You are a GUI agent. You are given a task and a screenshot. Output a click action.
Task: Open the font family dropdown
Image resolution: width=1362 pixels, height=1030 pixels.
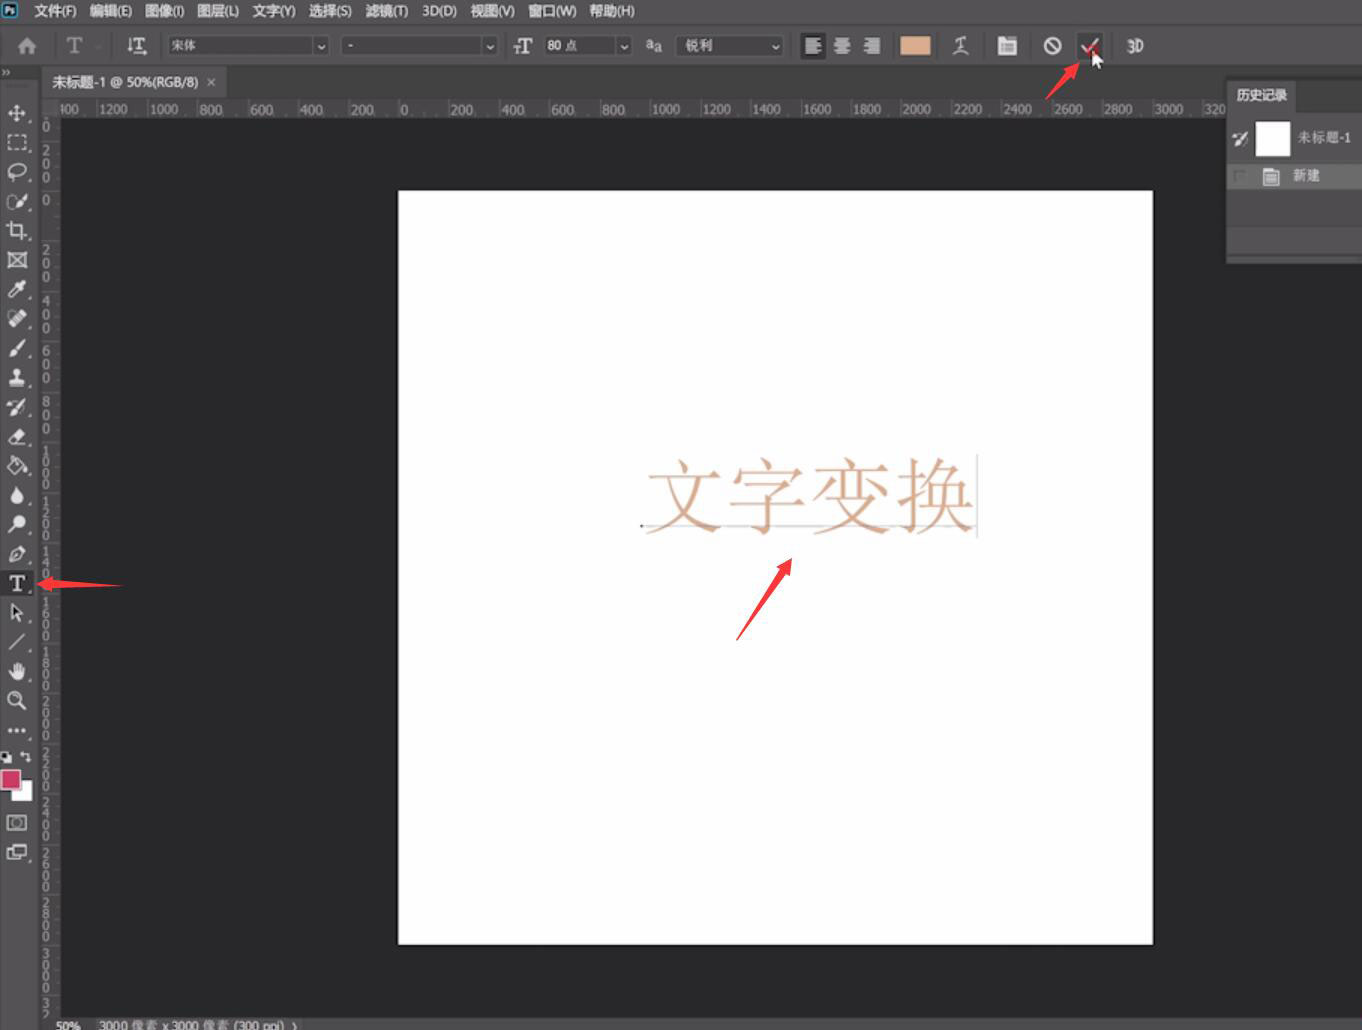321,46
